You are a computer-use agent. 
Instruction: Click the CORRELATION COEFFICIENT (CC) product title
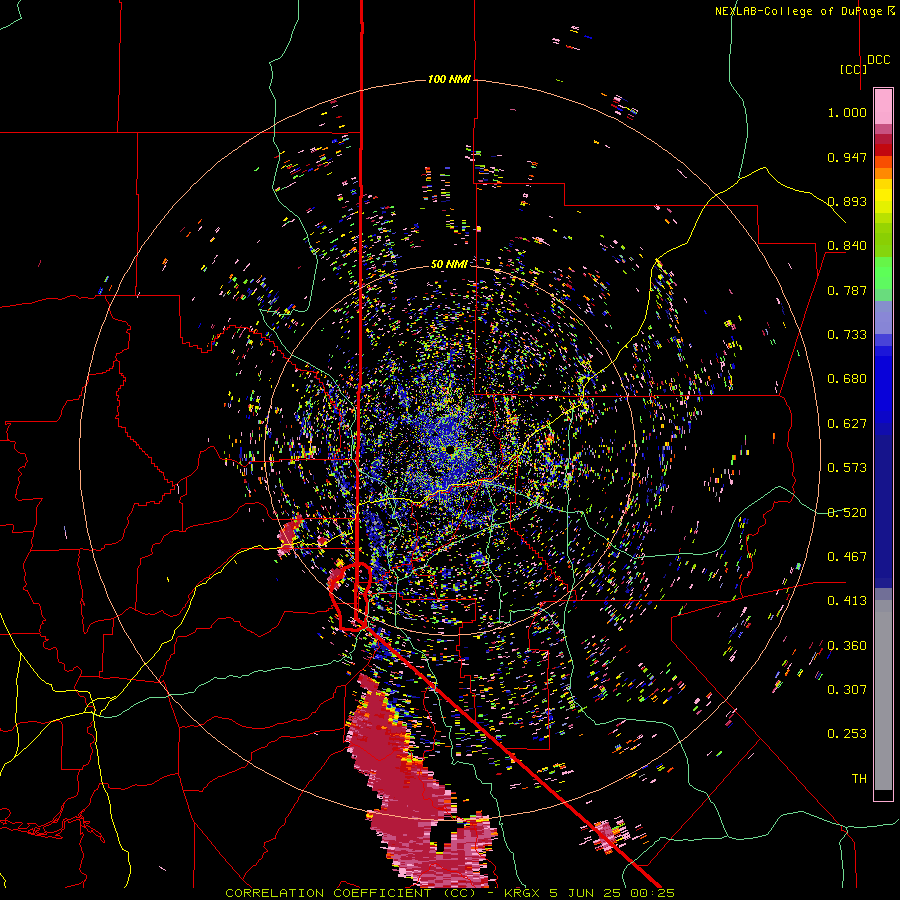(x=351, y=893)
